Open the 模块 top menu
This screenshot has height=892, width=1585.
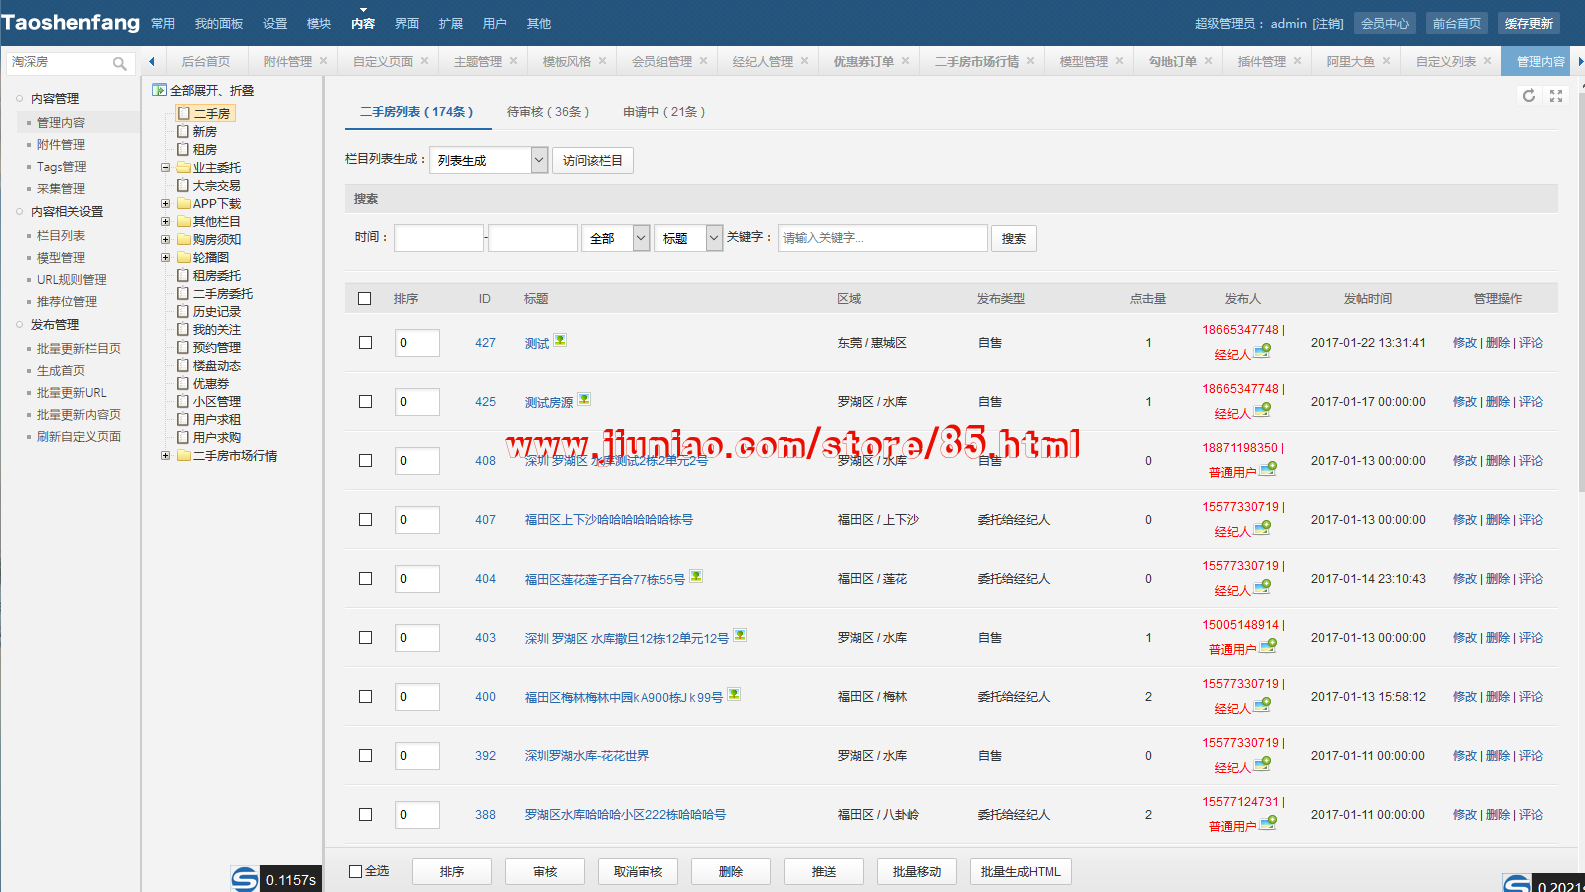coord(319,24)
